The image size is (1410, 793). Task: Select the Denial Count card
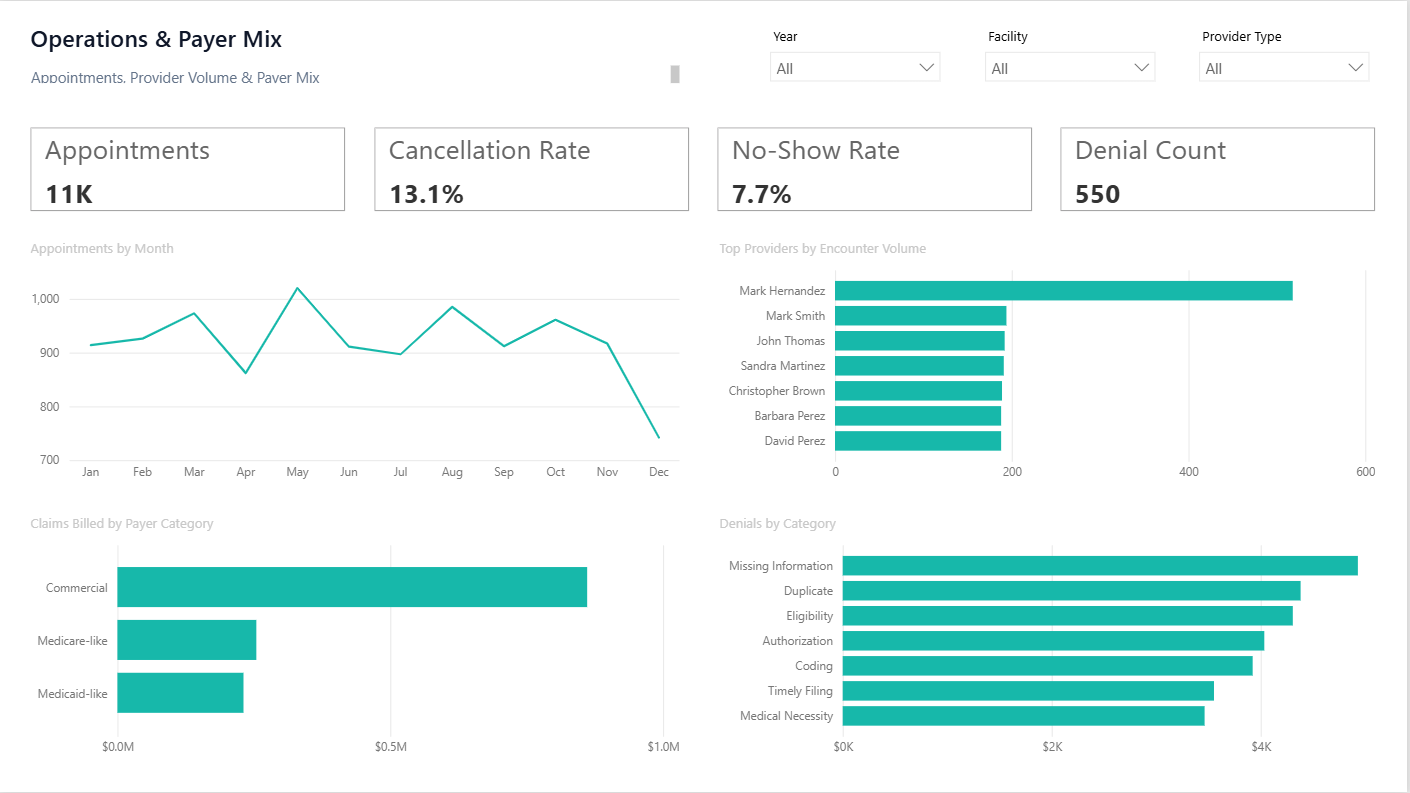(x=1217, y=169)
